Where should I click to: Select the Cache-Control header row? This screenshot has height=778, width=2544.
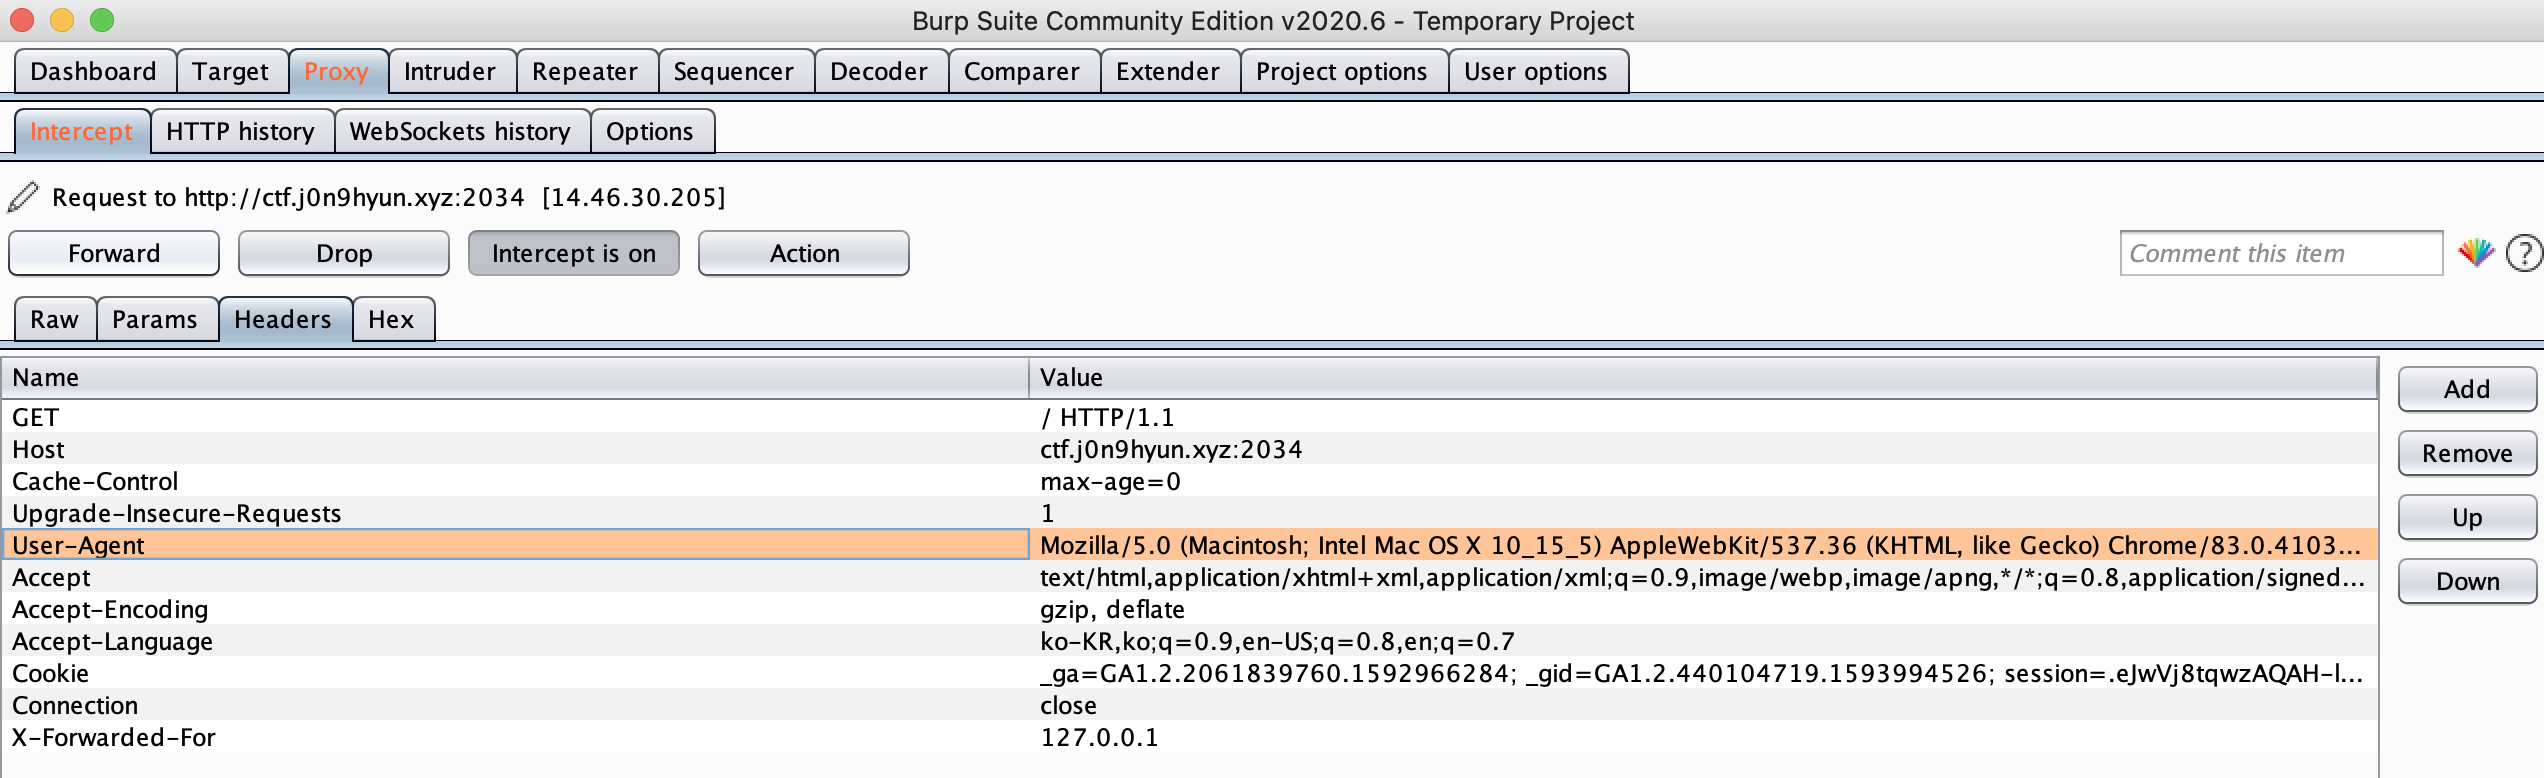1189,481
